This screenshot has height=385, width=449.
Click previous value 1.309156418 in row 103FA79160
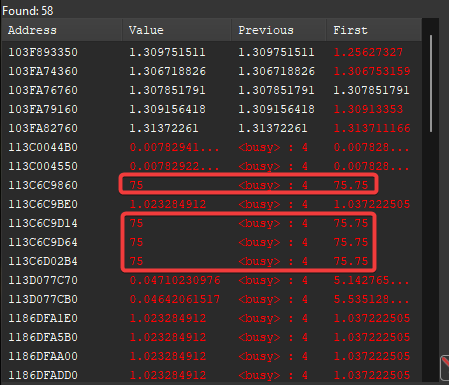[x=276, y=109]
